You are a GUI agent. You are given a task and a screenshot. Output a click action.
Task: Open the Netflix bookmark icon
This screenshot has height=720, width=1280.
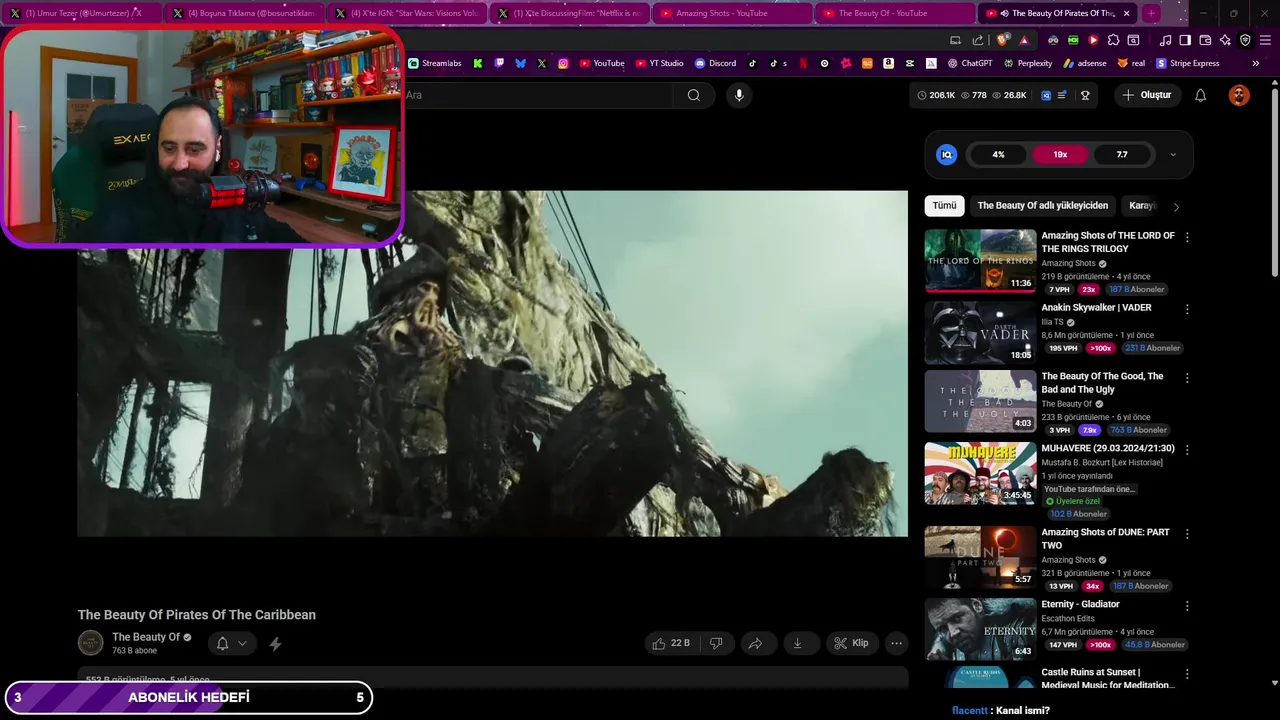[804, 63]
